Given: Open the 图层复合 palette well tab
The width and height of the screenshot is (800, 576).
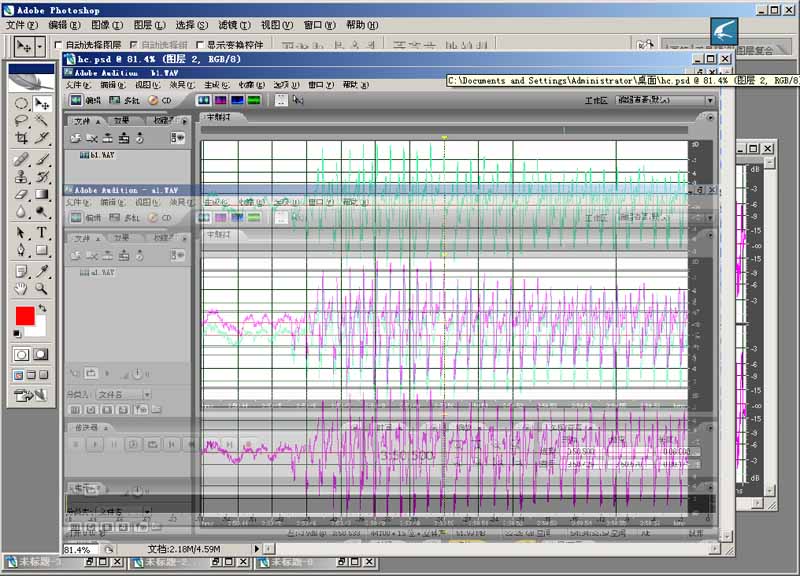Looking at the screenshot, I should pos(755,50).
